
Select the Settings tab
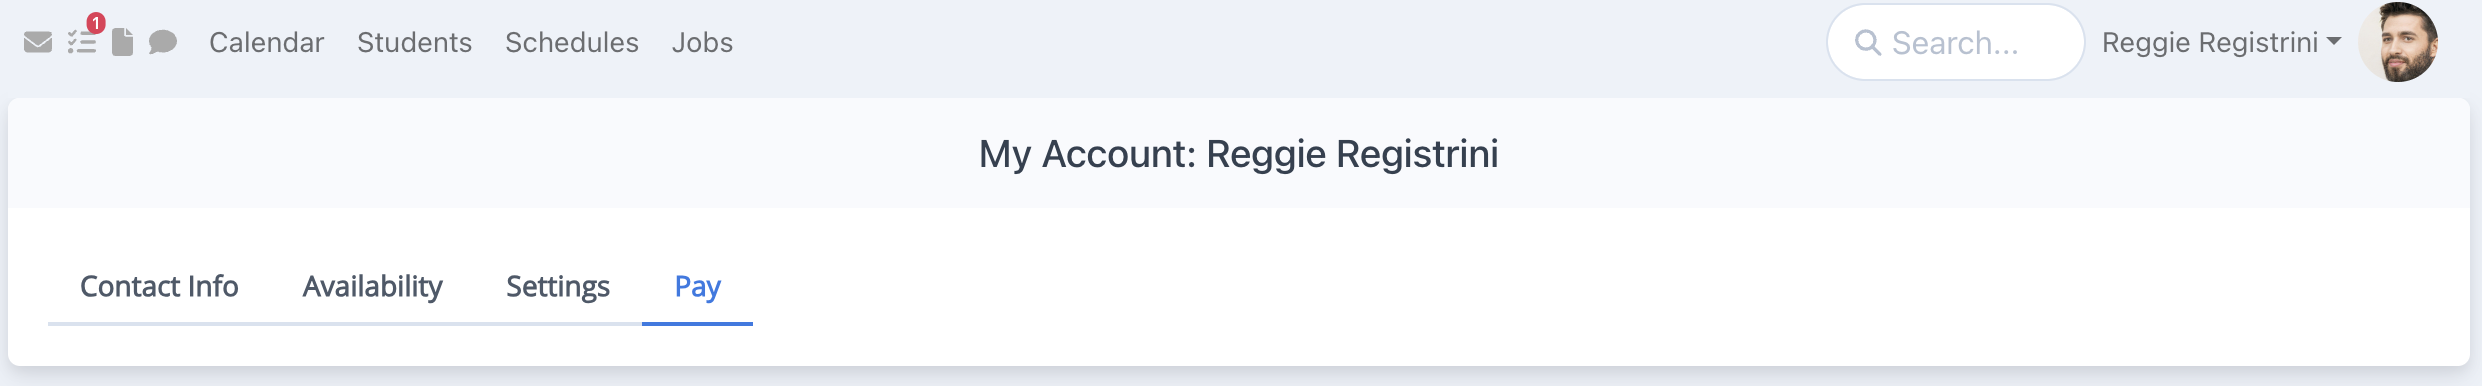(x=558, y=287)
